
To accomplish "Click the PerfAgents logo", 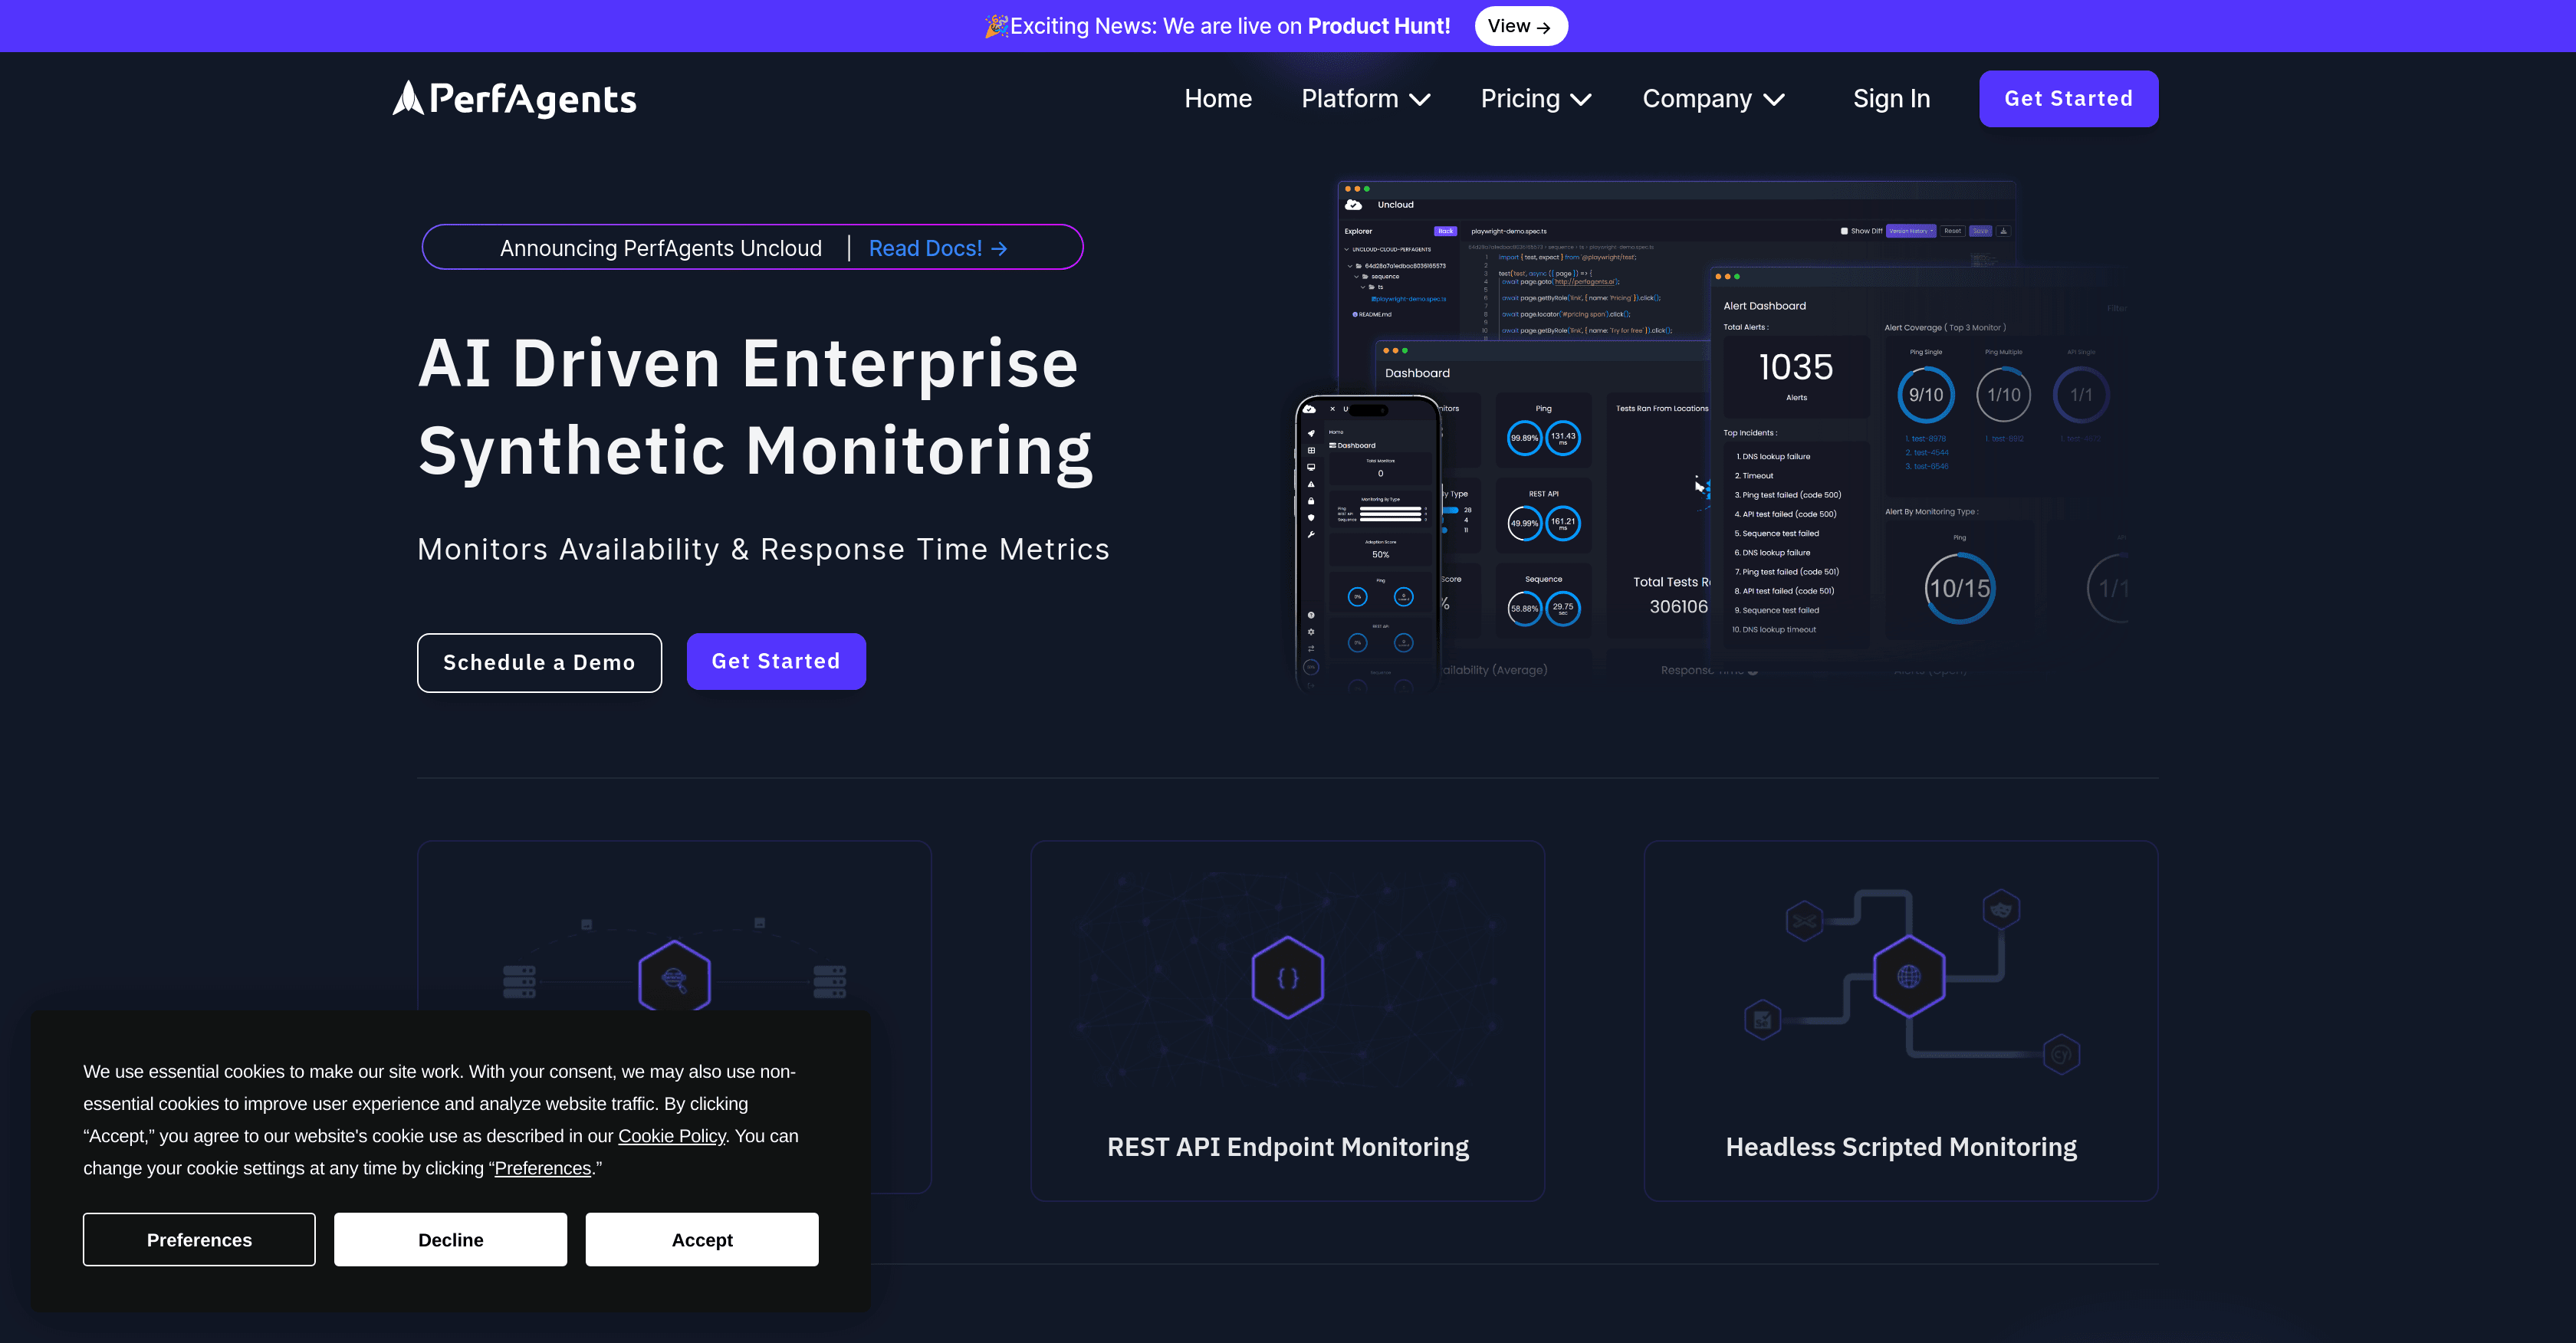I will point(513,98).
